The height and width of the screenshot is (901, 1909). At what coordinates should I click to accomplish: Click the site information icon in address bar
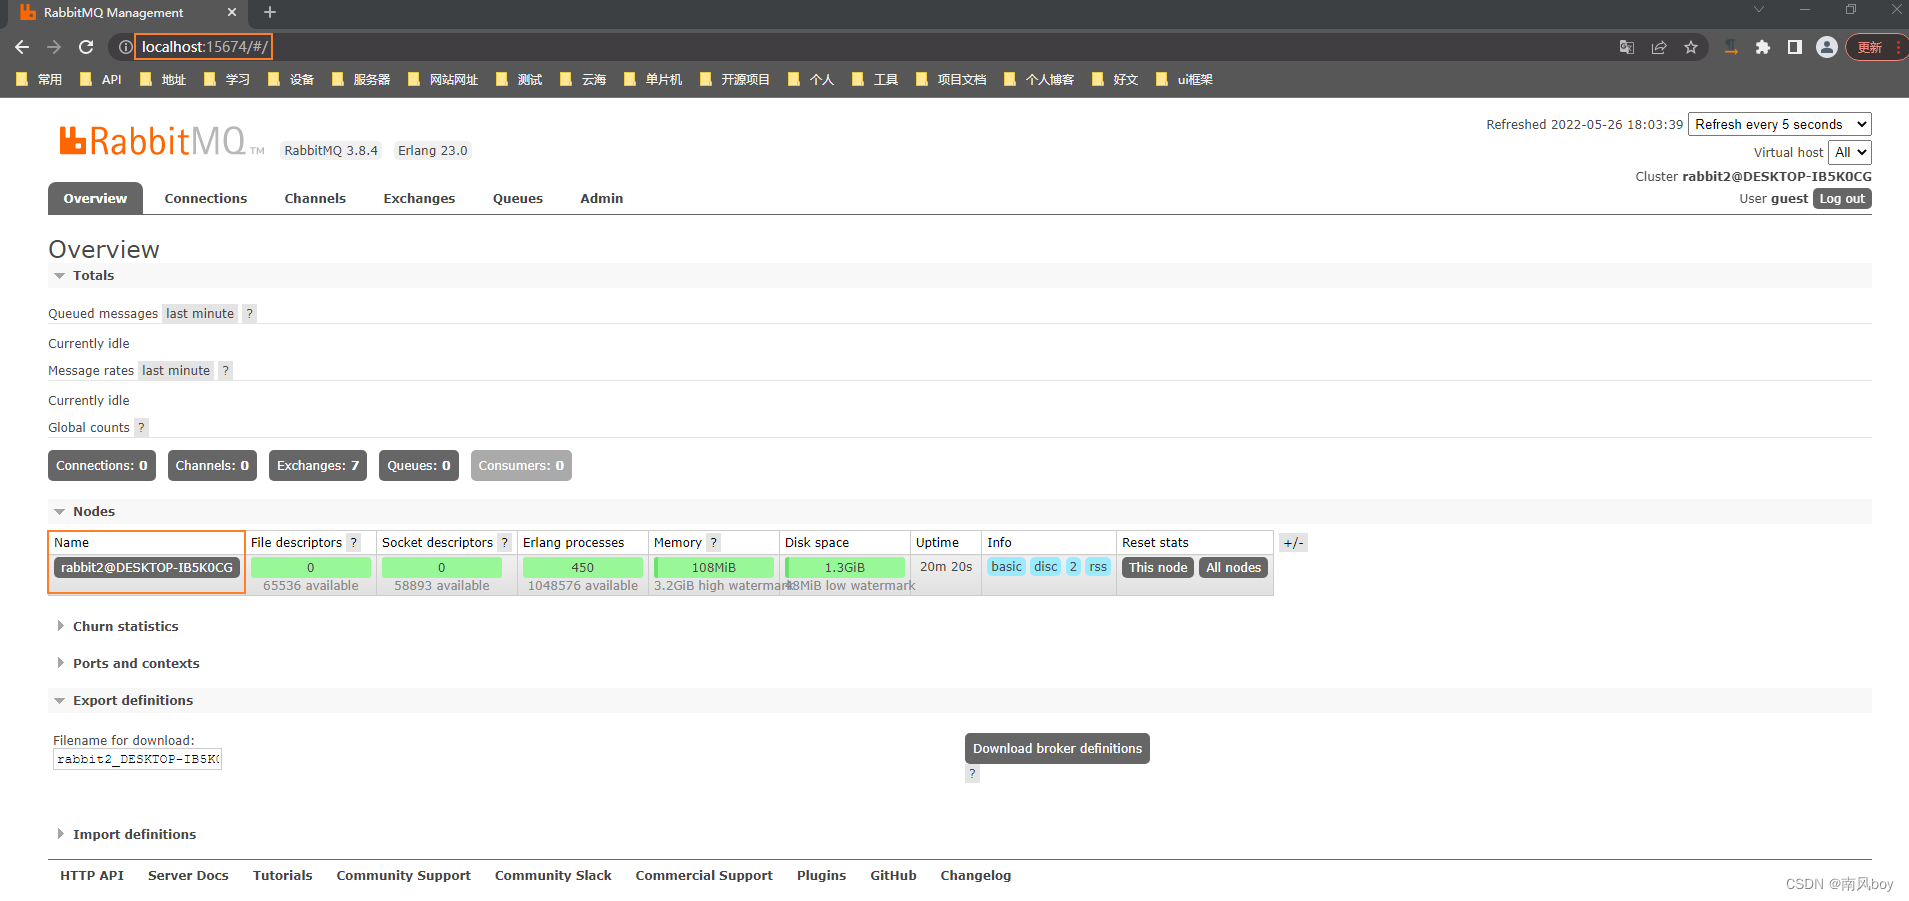tap(125, 47)
